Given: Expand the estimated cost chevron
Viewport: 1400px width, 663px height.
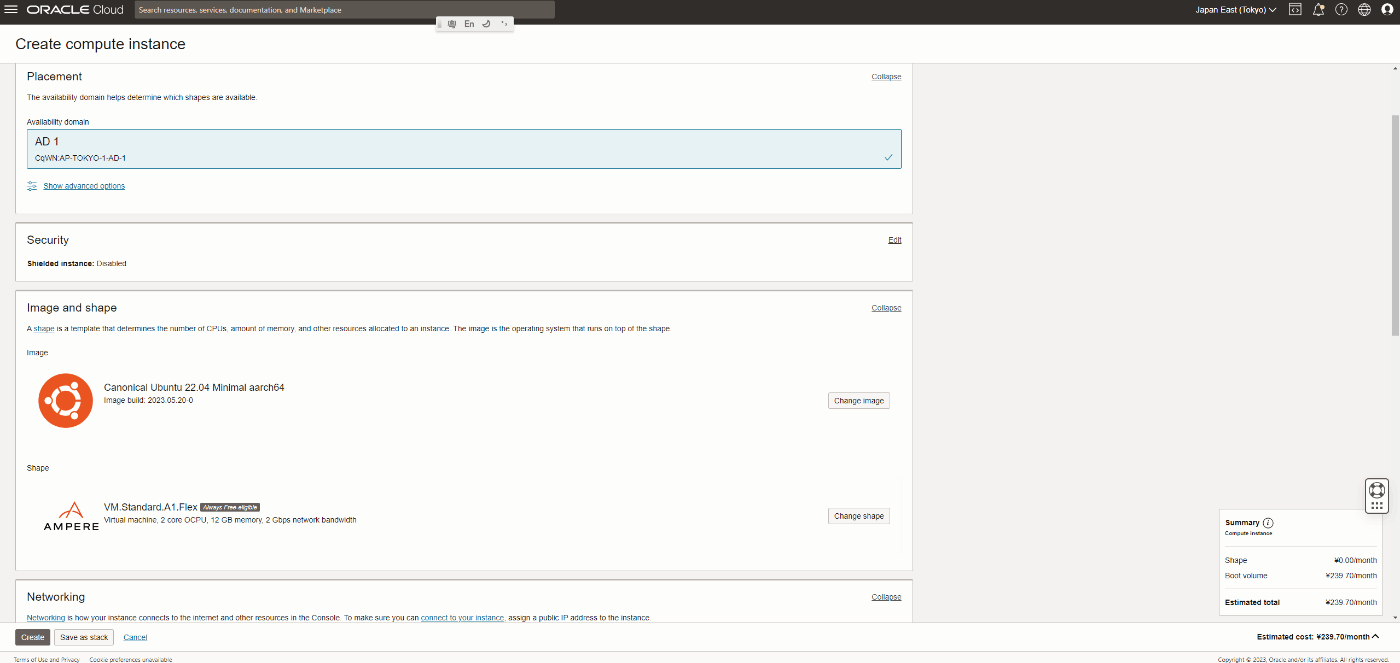Looking at the screenshot, I should [x=1375, y=636].
